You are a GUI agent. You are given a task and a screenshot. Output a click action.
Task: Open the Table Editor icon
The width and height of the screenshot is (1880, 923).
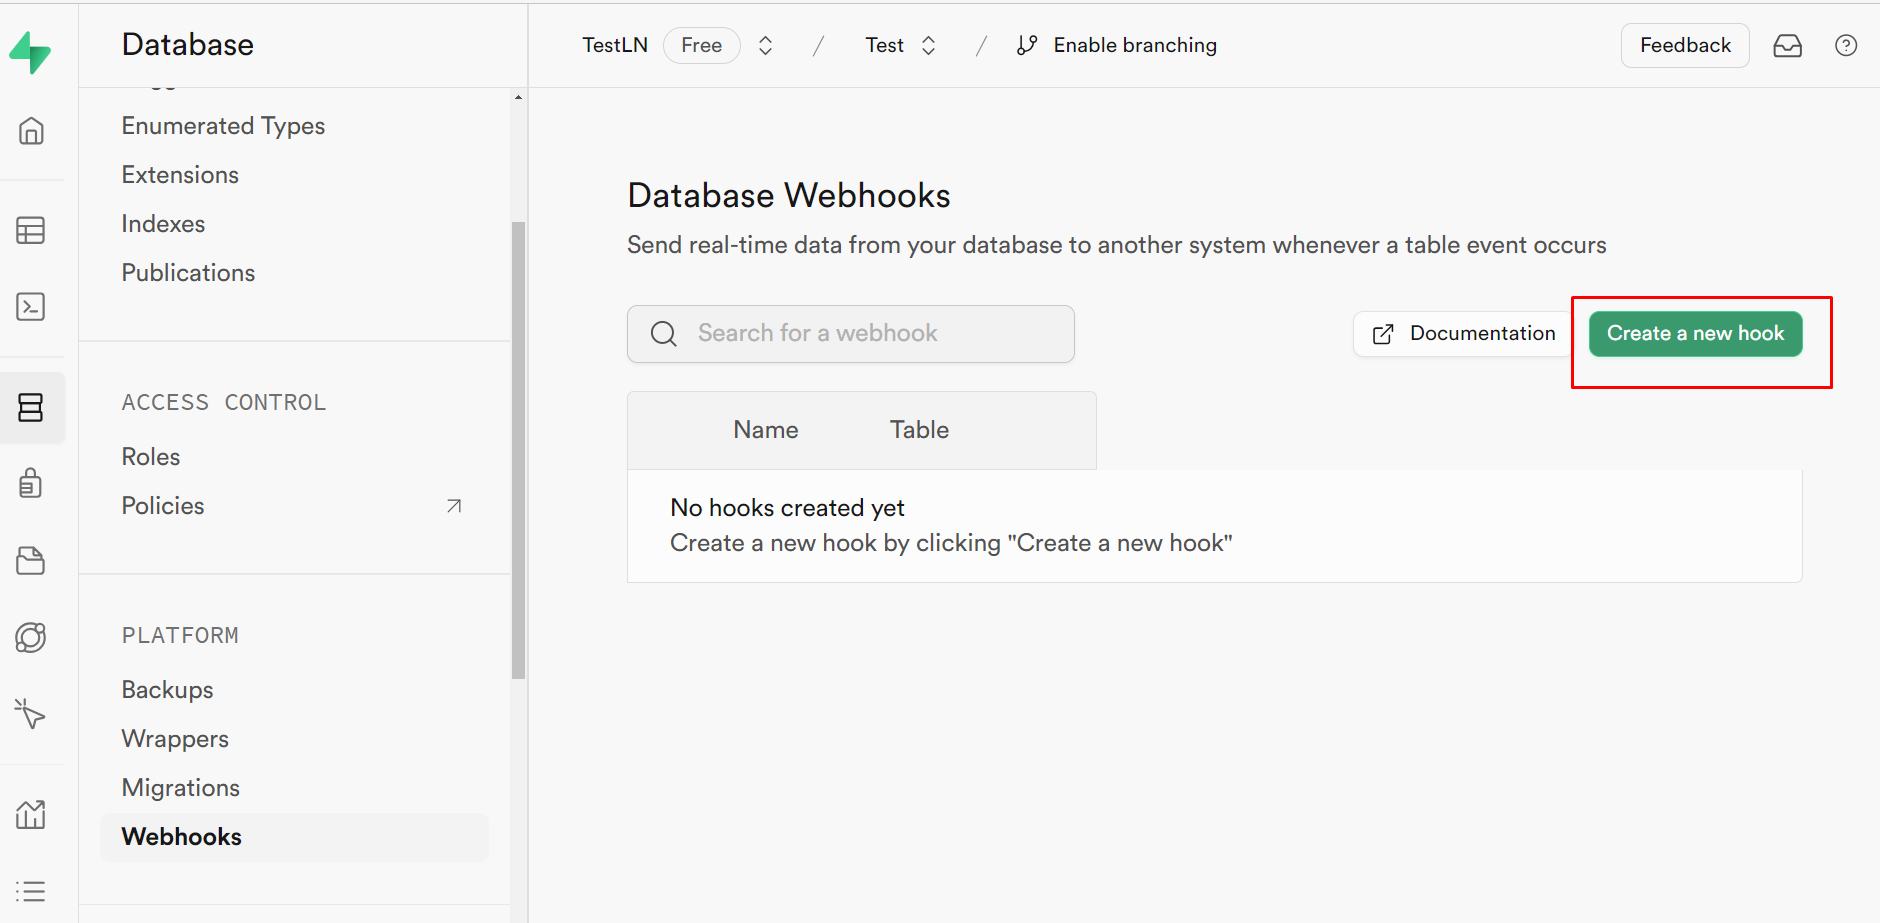(31, 230)
